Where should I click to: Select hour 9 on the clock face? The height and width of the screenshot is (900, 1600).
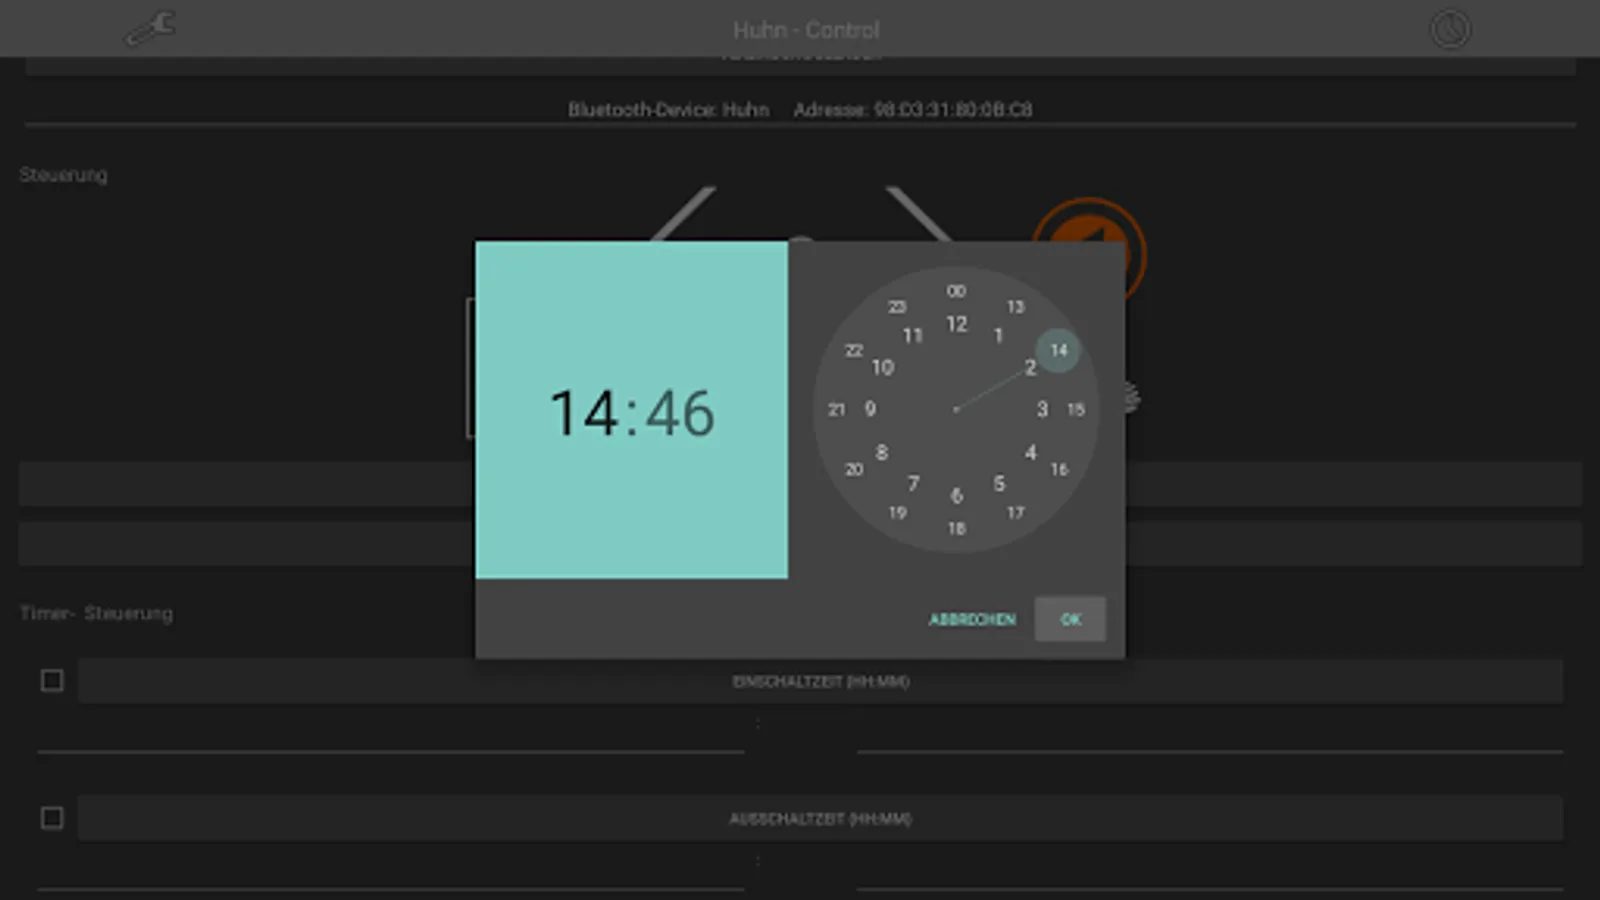[x=869, y=409]
